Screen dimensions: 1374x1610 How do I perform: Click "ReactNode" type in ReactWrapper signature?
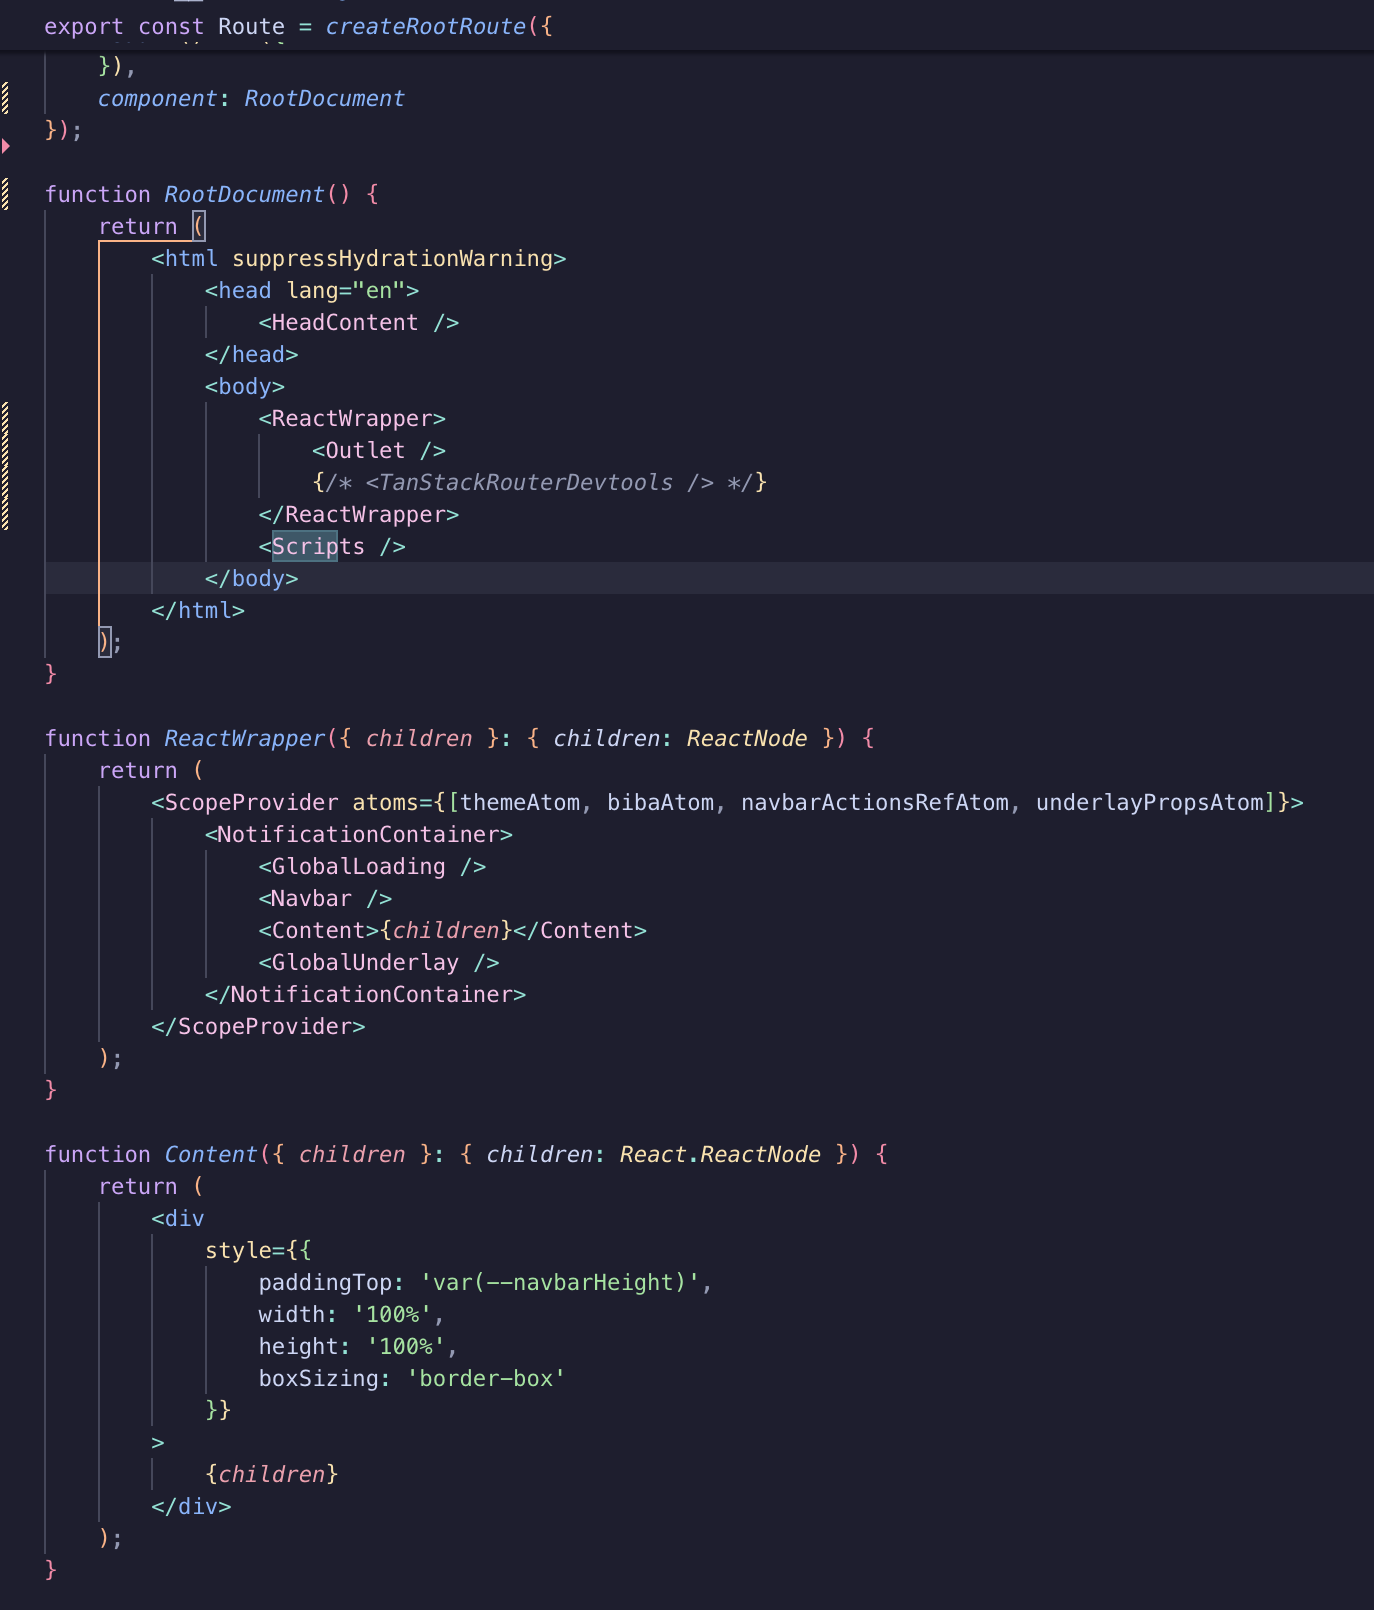pyautogui.click(x=747, y=739)
